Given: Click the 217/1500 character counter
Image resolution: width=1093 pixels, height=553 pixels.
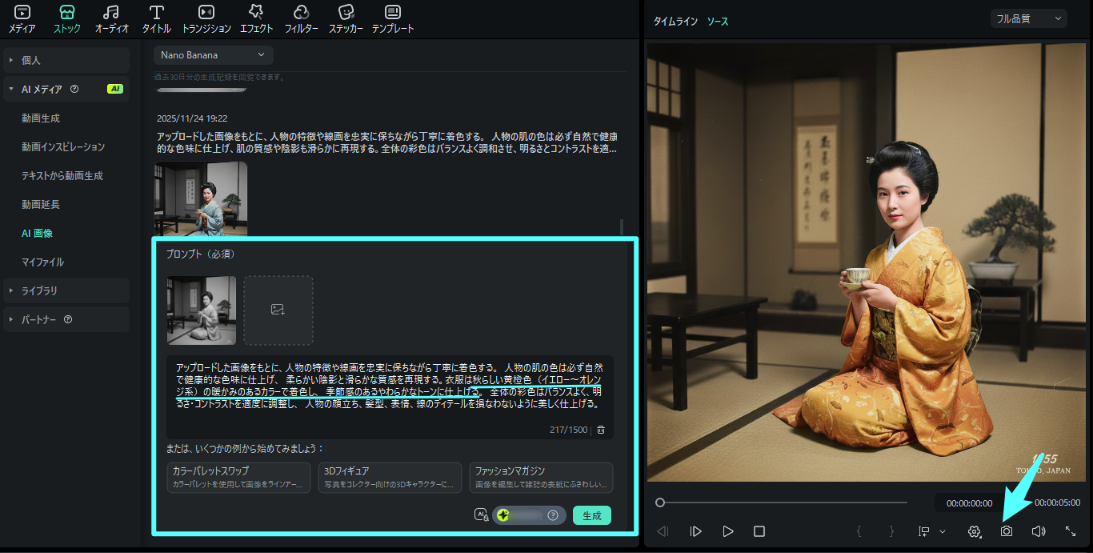Looking at the screenshot, I should 568,430.
